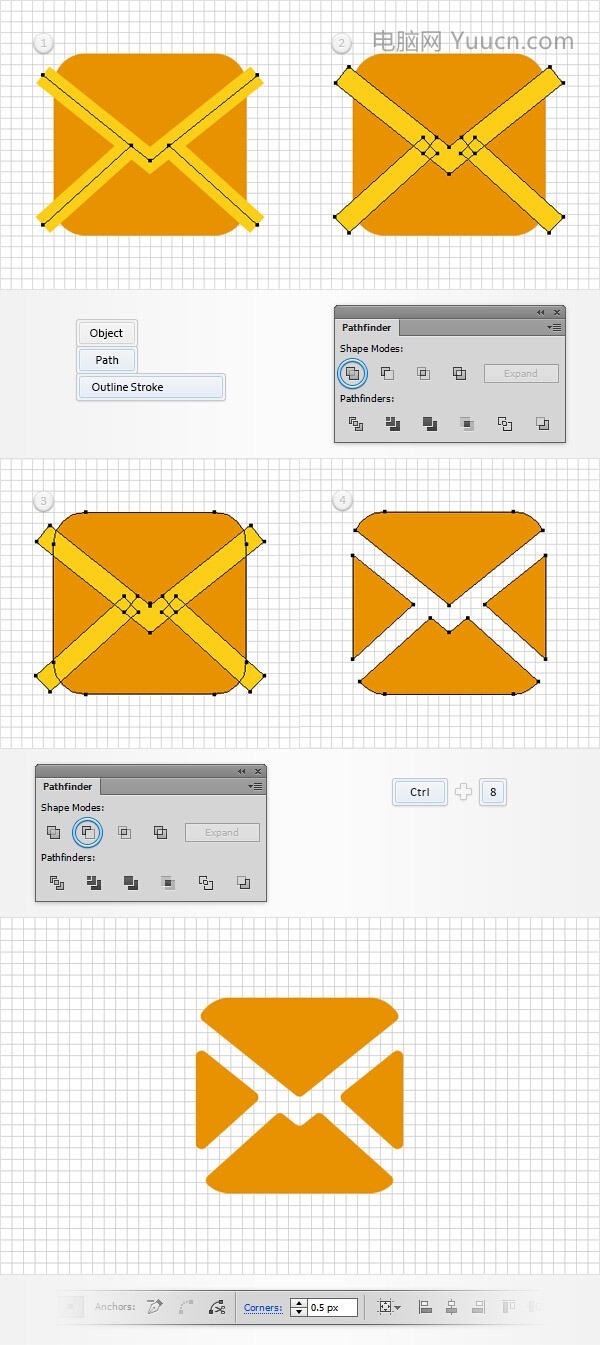
Task: Click Unite in the upper Pathfinder panel
Action: pyautogui.click(x=352, y=373)
